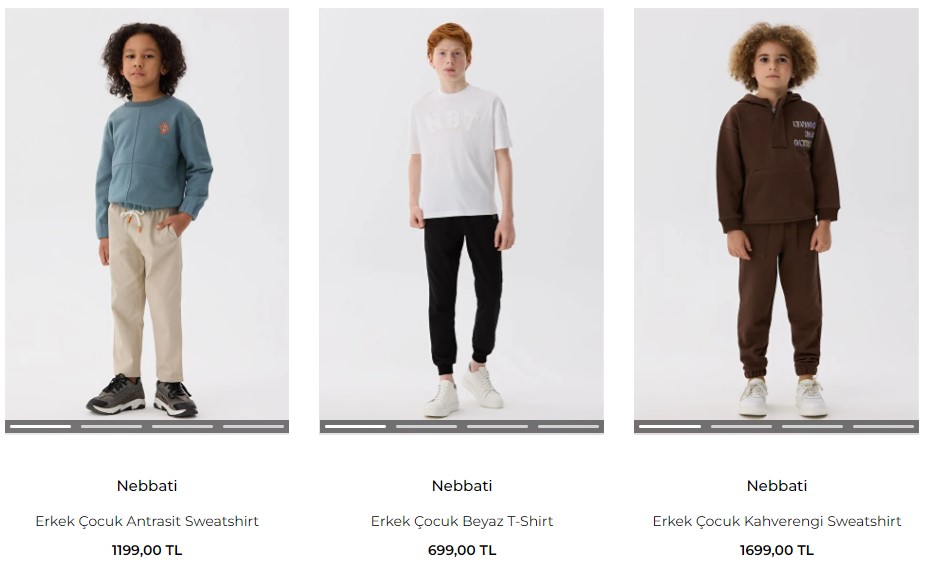Select last image indicator on Kahverengi Sweatshirt
The image size is (931, 583).
884,426
